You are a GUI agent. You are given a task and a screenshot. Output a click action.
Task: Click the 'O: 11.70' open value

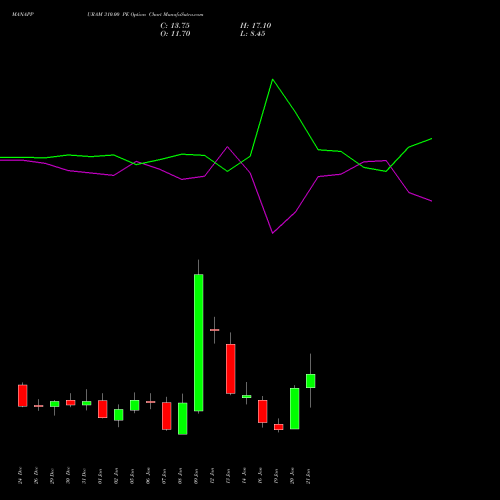(175, 34)
